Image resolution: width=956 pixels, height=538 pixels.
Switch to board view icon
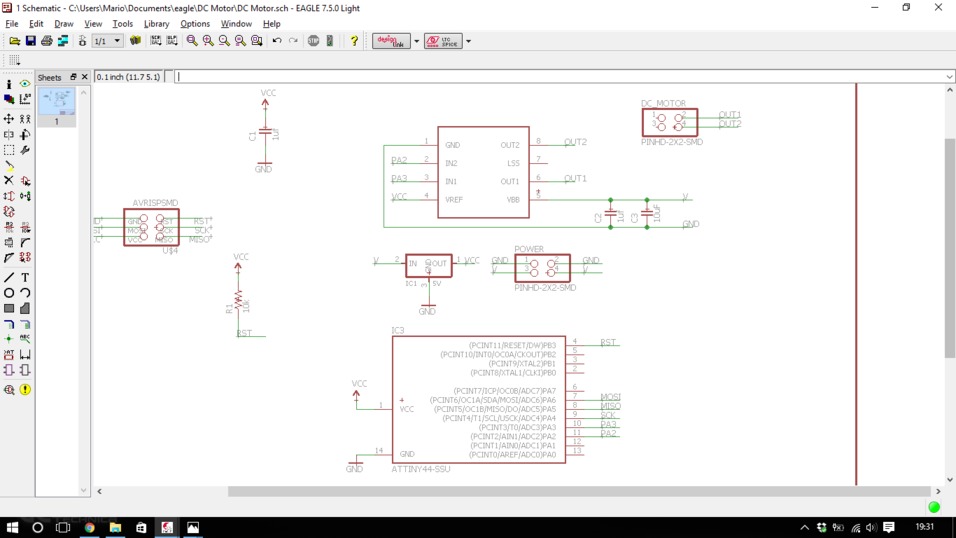[x=82, y=41]
